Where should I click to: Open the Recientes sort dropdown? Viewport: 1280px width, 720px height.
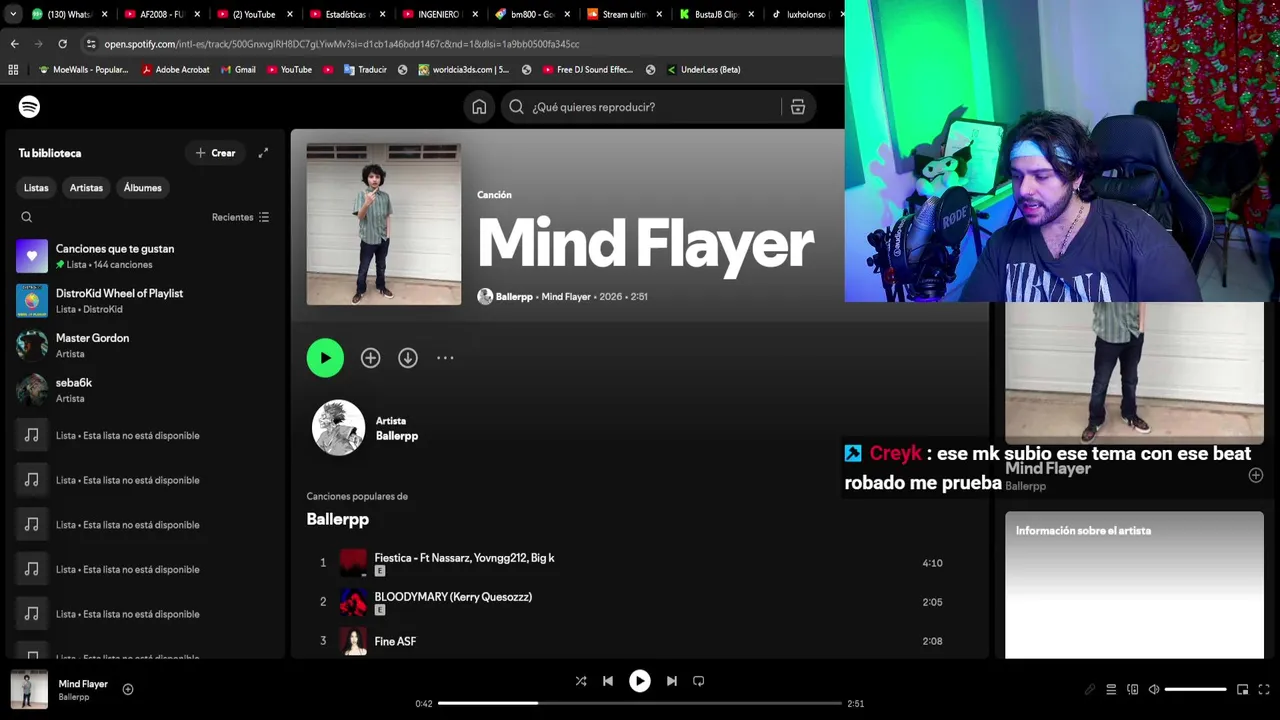(240, 217)
